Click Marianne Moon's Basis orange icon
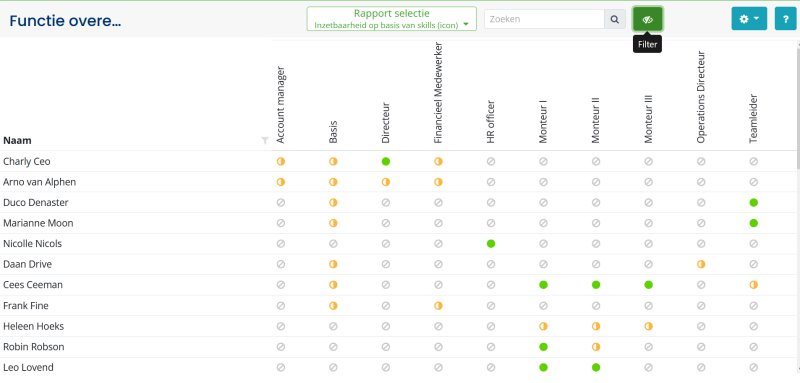 point(333,223)
